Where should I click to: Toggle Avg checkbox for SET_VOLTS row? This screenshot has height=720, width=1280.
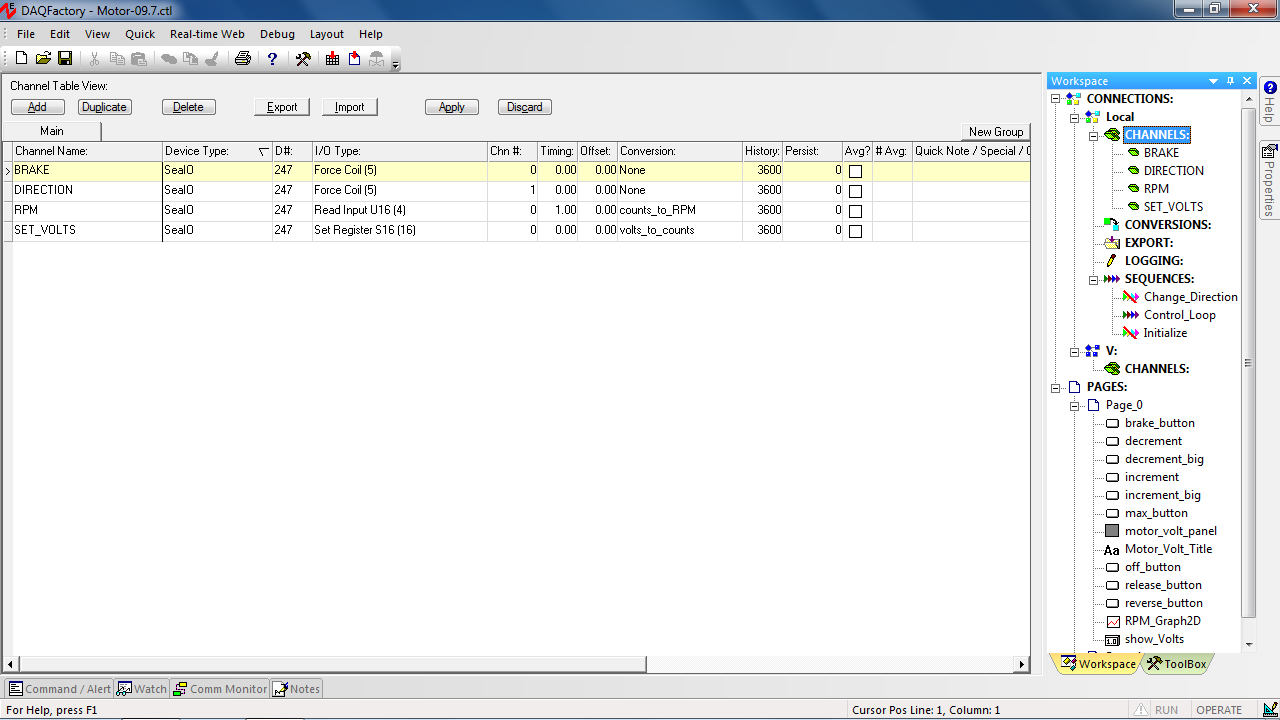[855, 232]
